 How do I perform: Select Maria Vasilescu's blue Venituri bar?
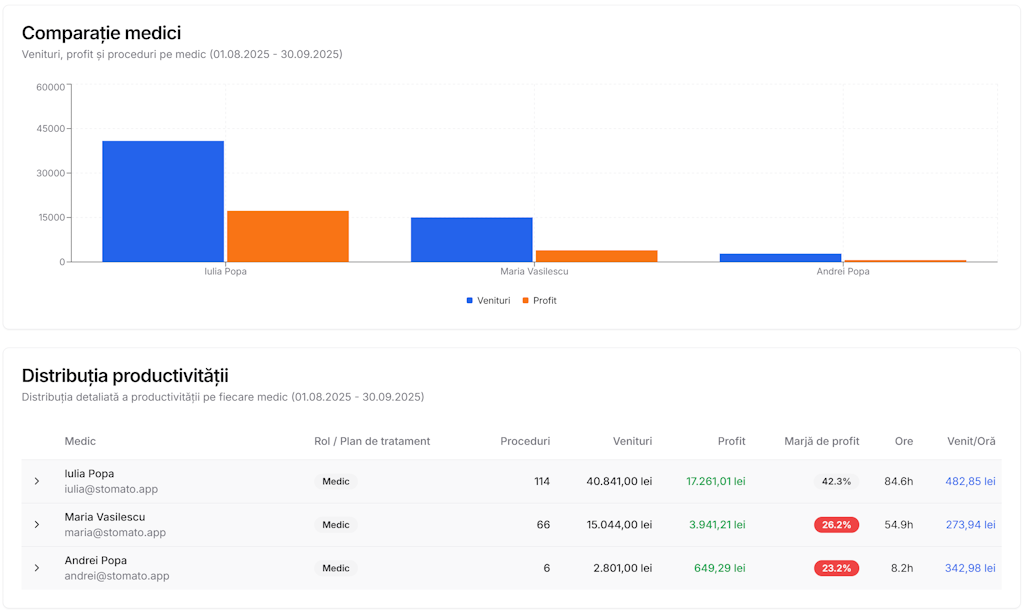pyautogui.click(x=471, y=239)
